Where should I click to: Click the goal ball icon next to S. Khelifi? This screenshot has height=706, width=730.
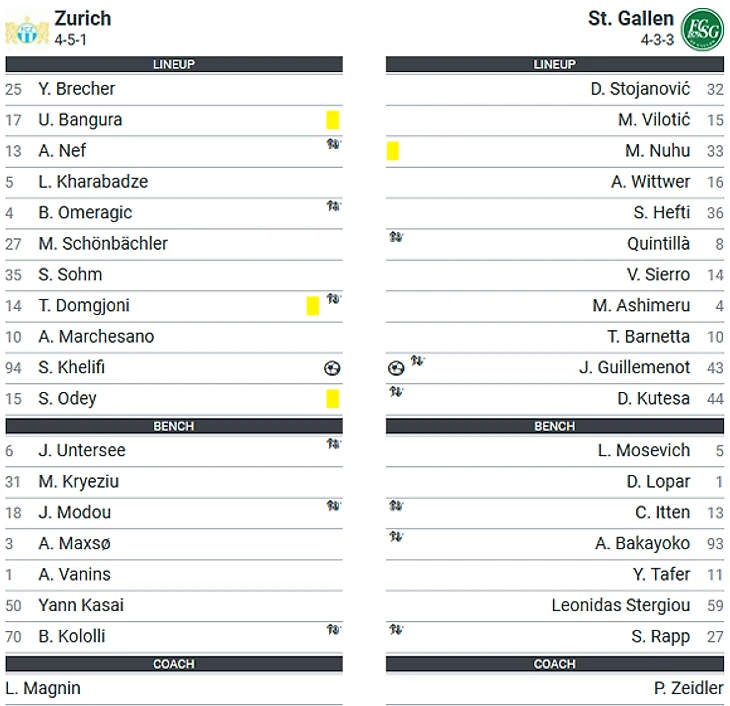pos(332,368)
